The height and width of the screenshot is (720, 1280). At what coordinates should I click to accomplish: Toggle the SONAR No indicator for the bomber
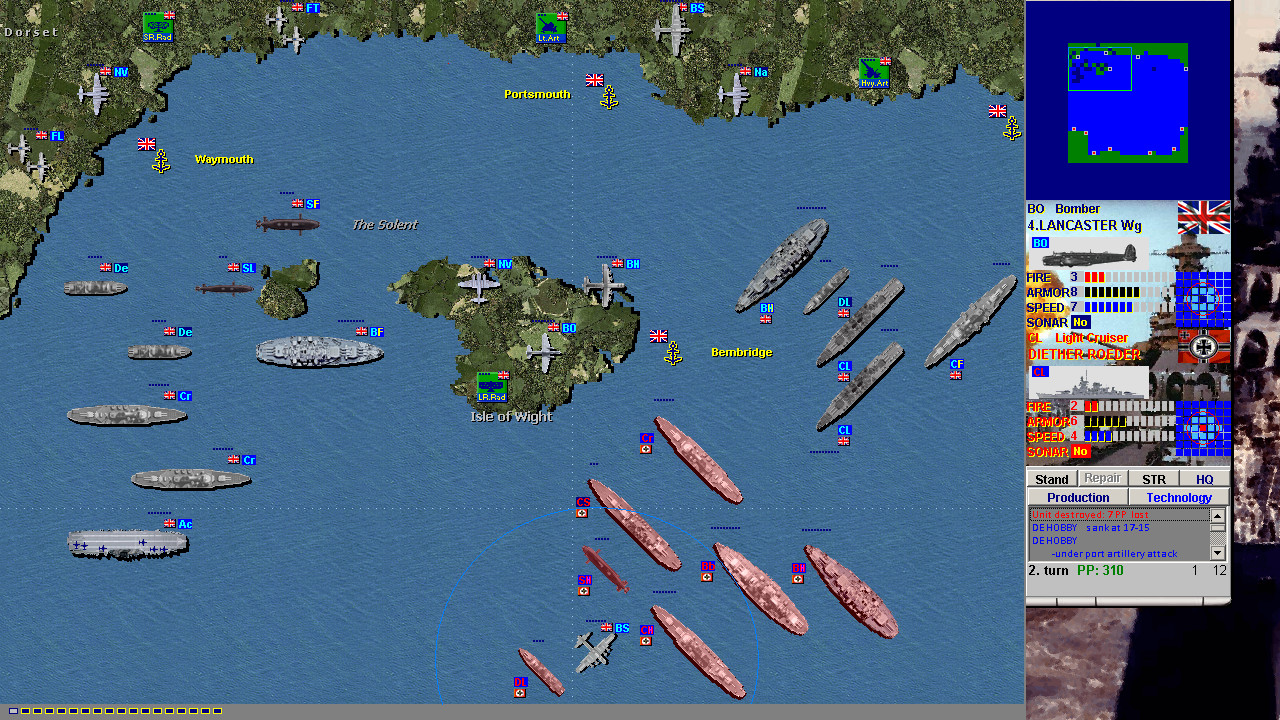1079,322
